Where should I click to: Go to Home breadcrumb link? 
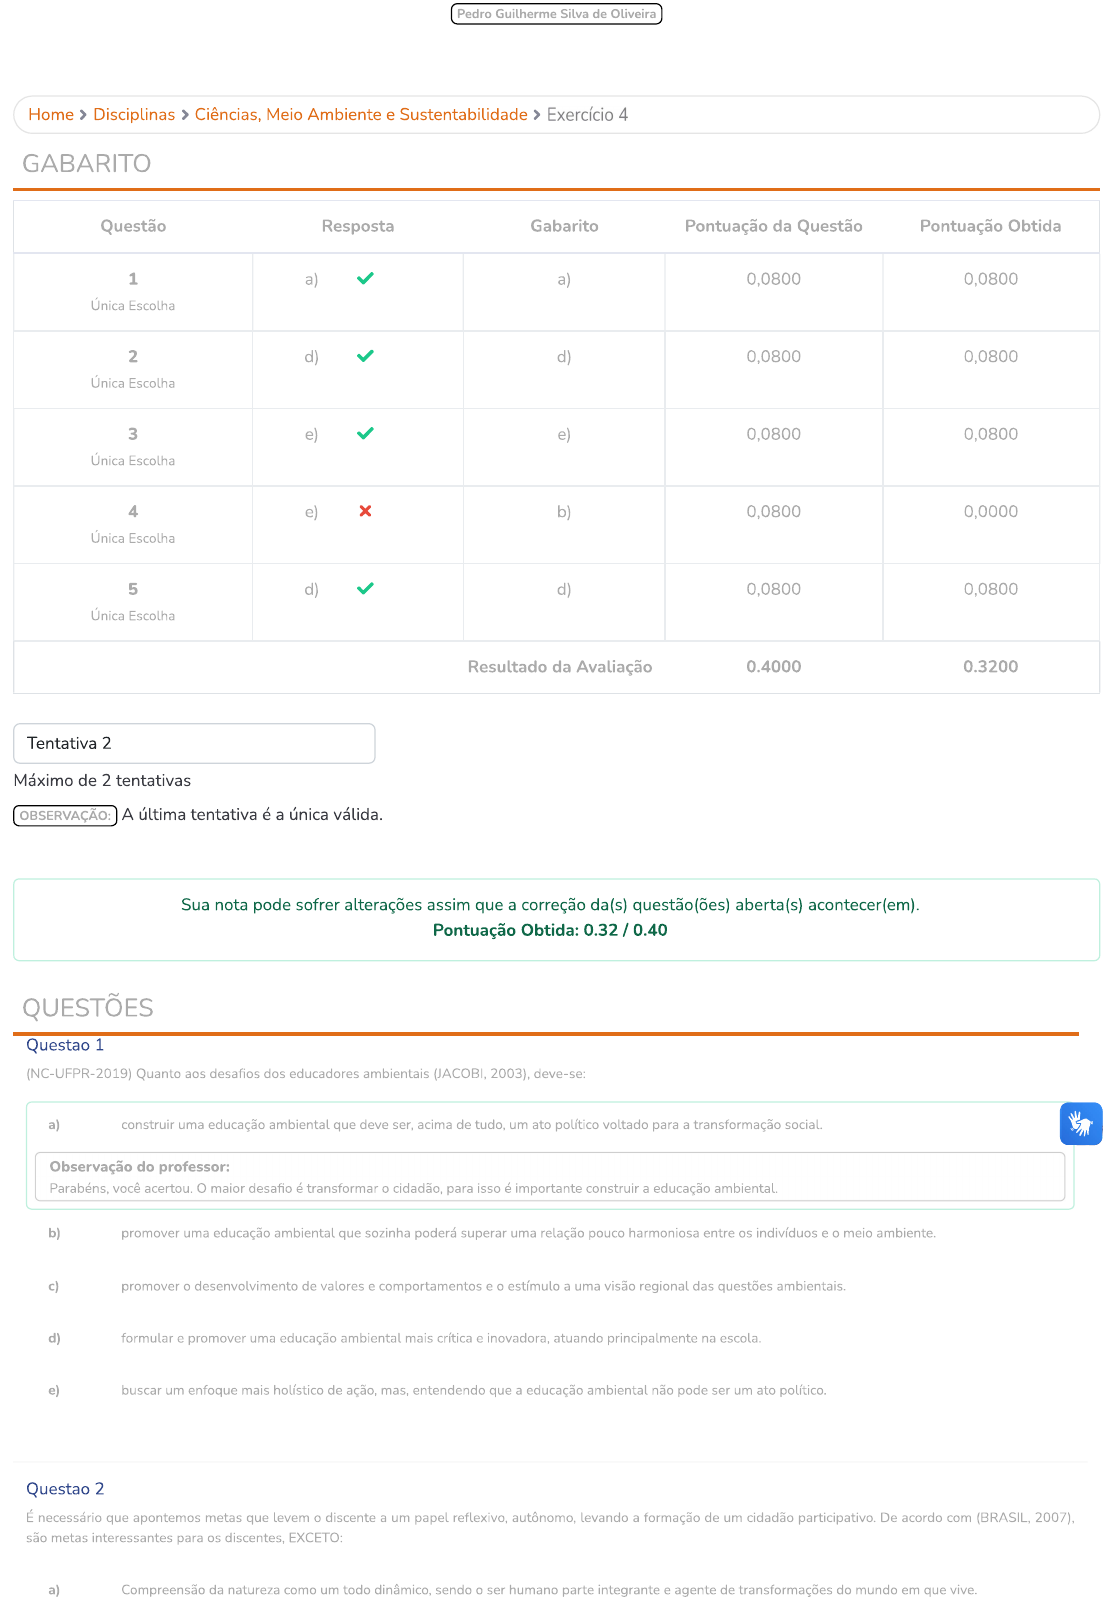51,115
